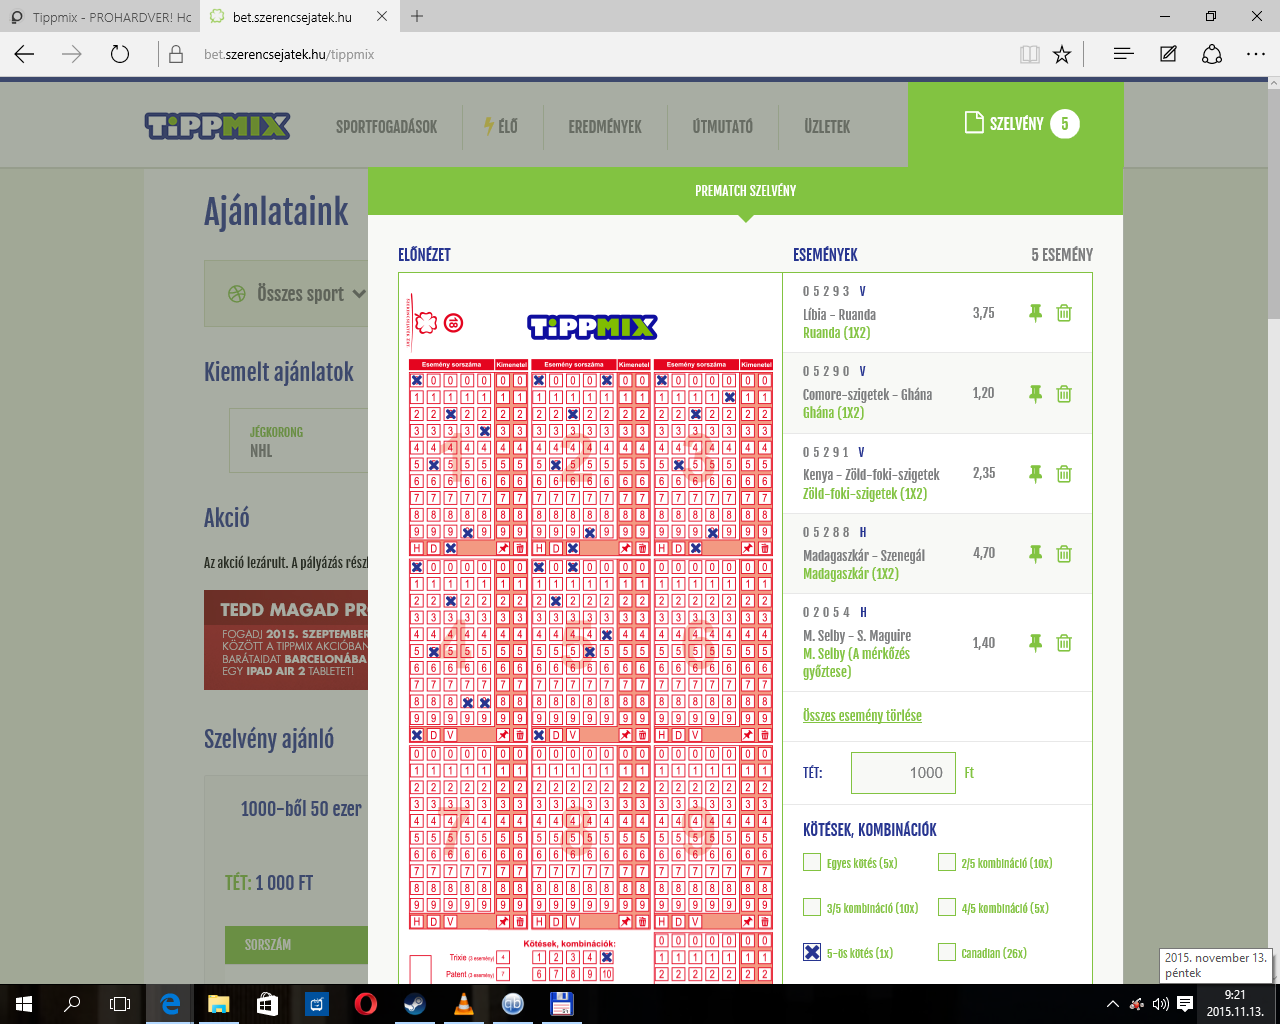1280x1024 pixels.
Task: Remove the Kenya - Zöld-foki-szigetek event
Action: click(1064, 473)
